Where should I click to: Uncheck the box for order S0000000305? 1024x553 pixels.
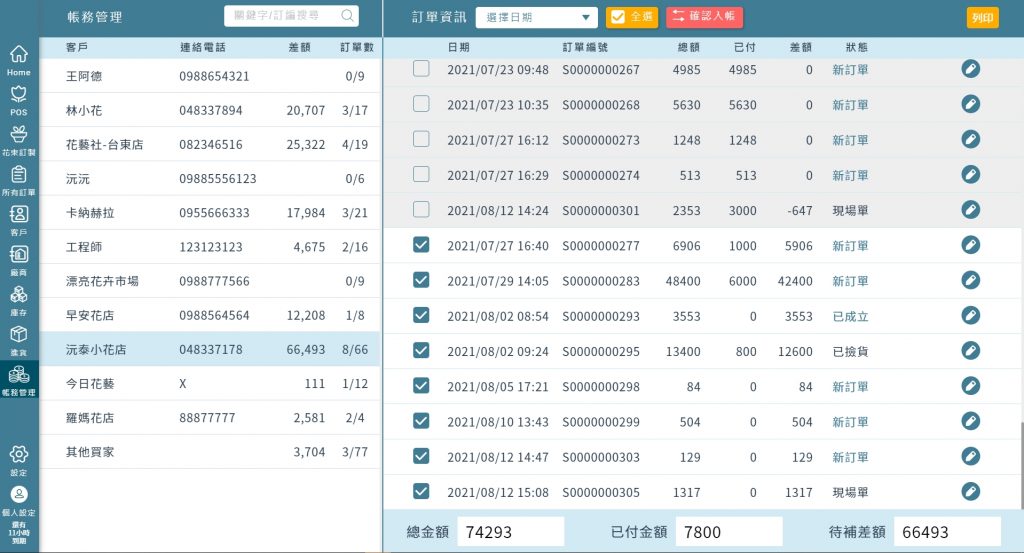421,491
